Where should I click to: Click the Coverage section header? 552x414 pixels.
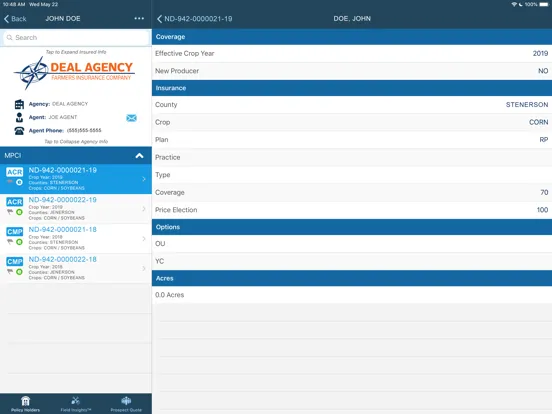352,37
